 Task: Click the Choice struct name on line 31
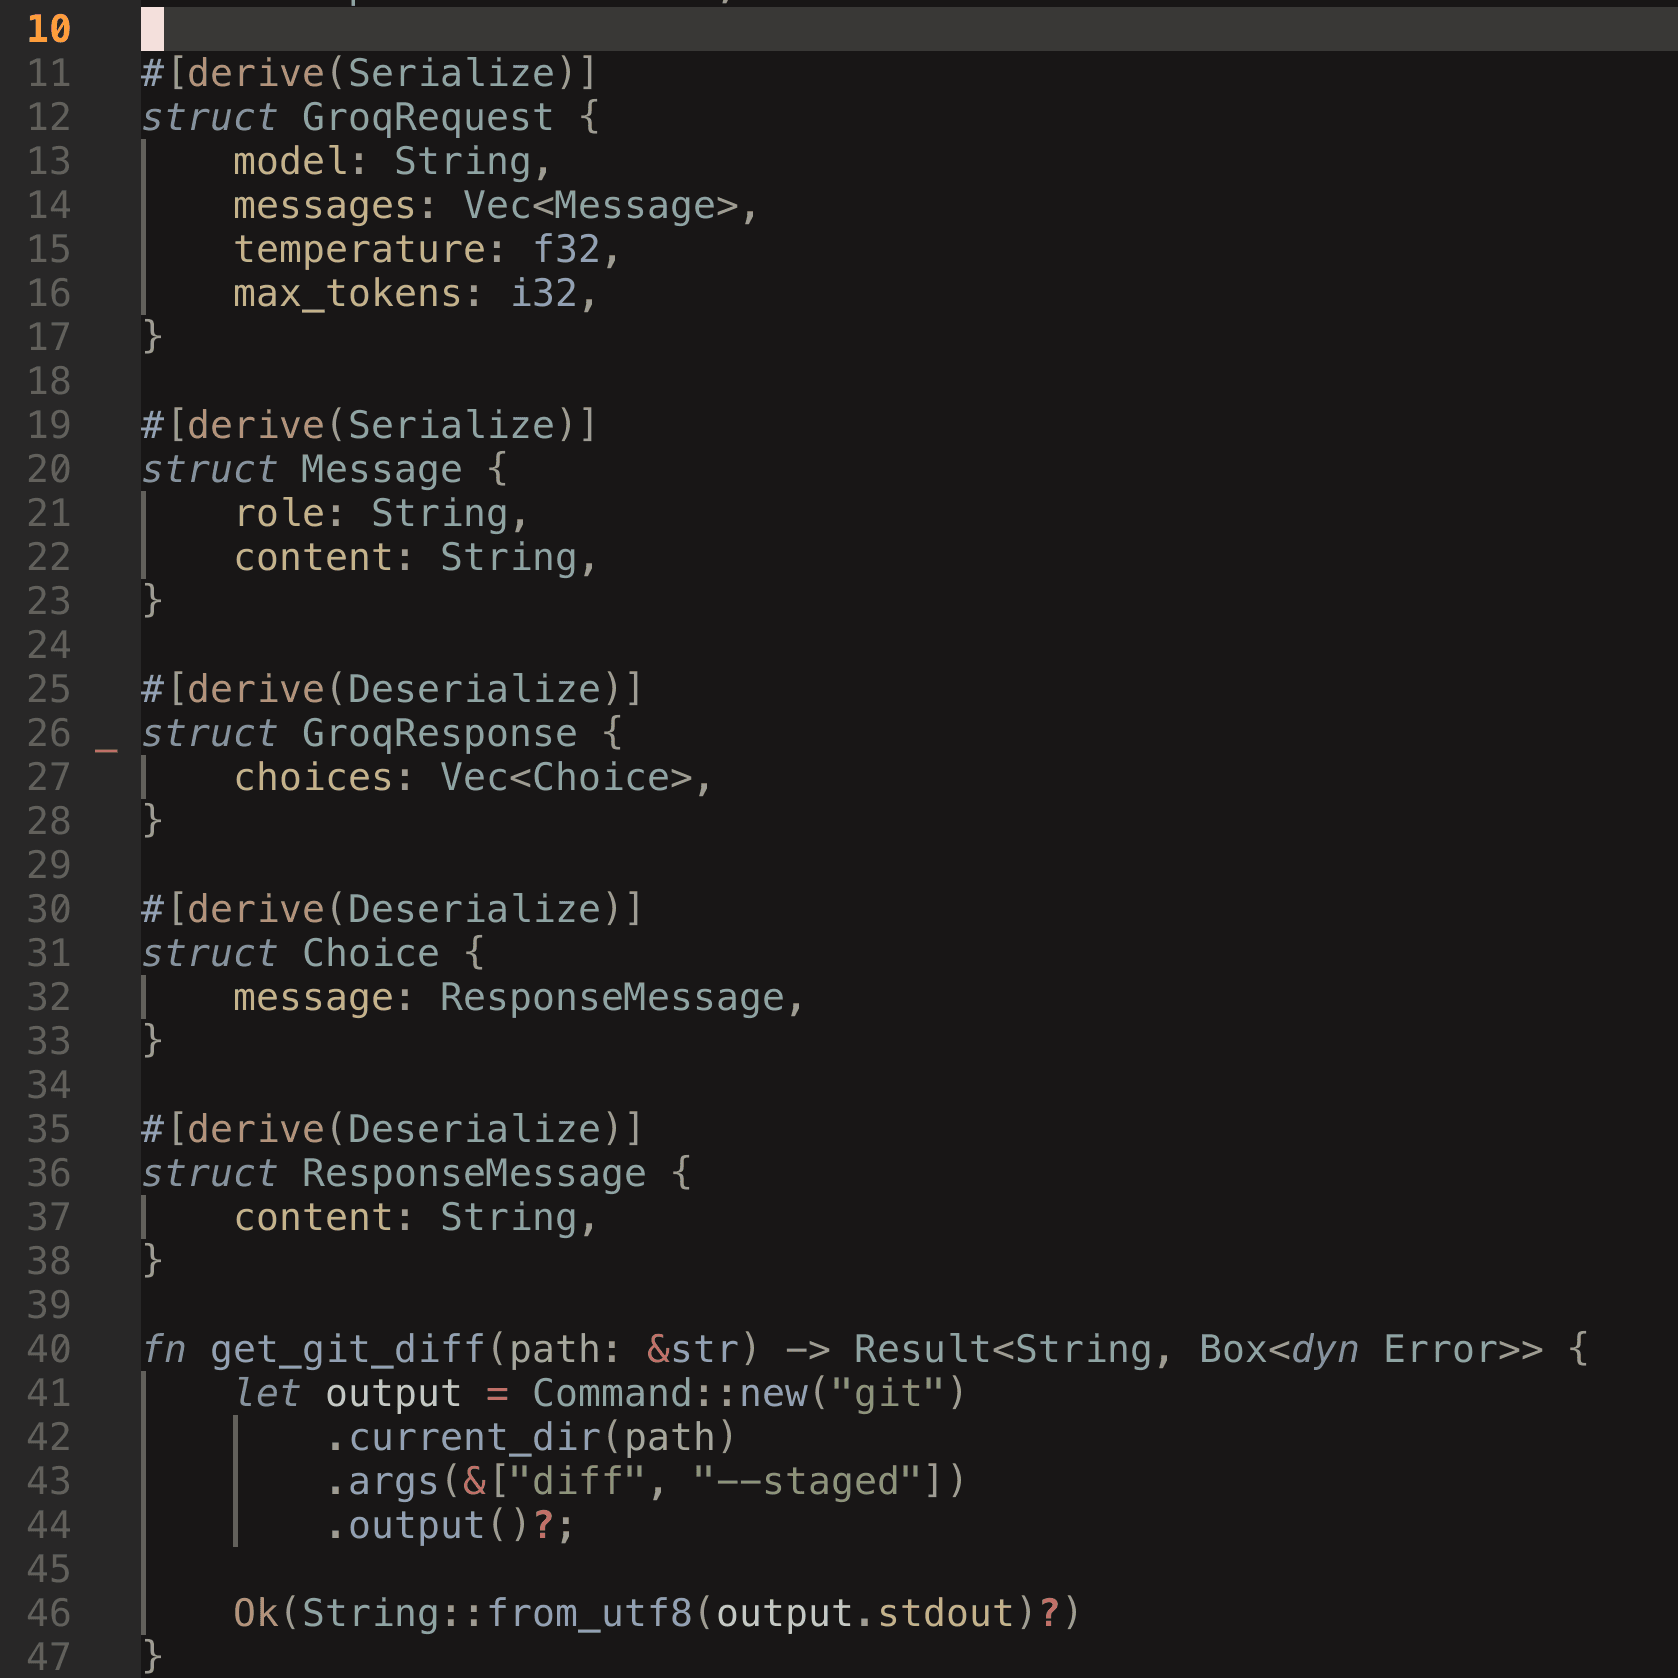click(368, 952)
